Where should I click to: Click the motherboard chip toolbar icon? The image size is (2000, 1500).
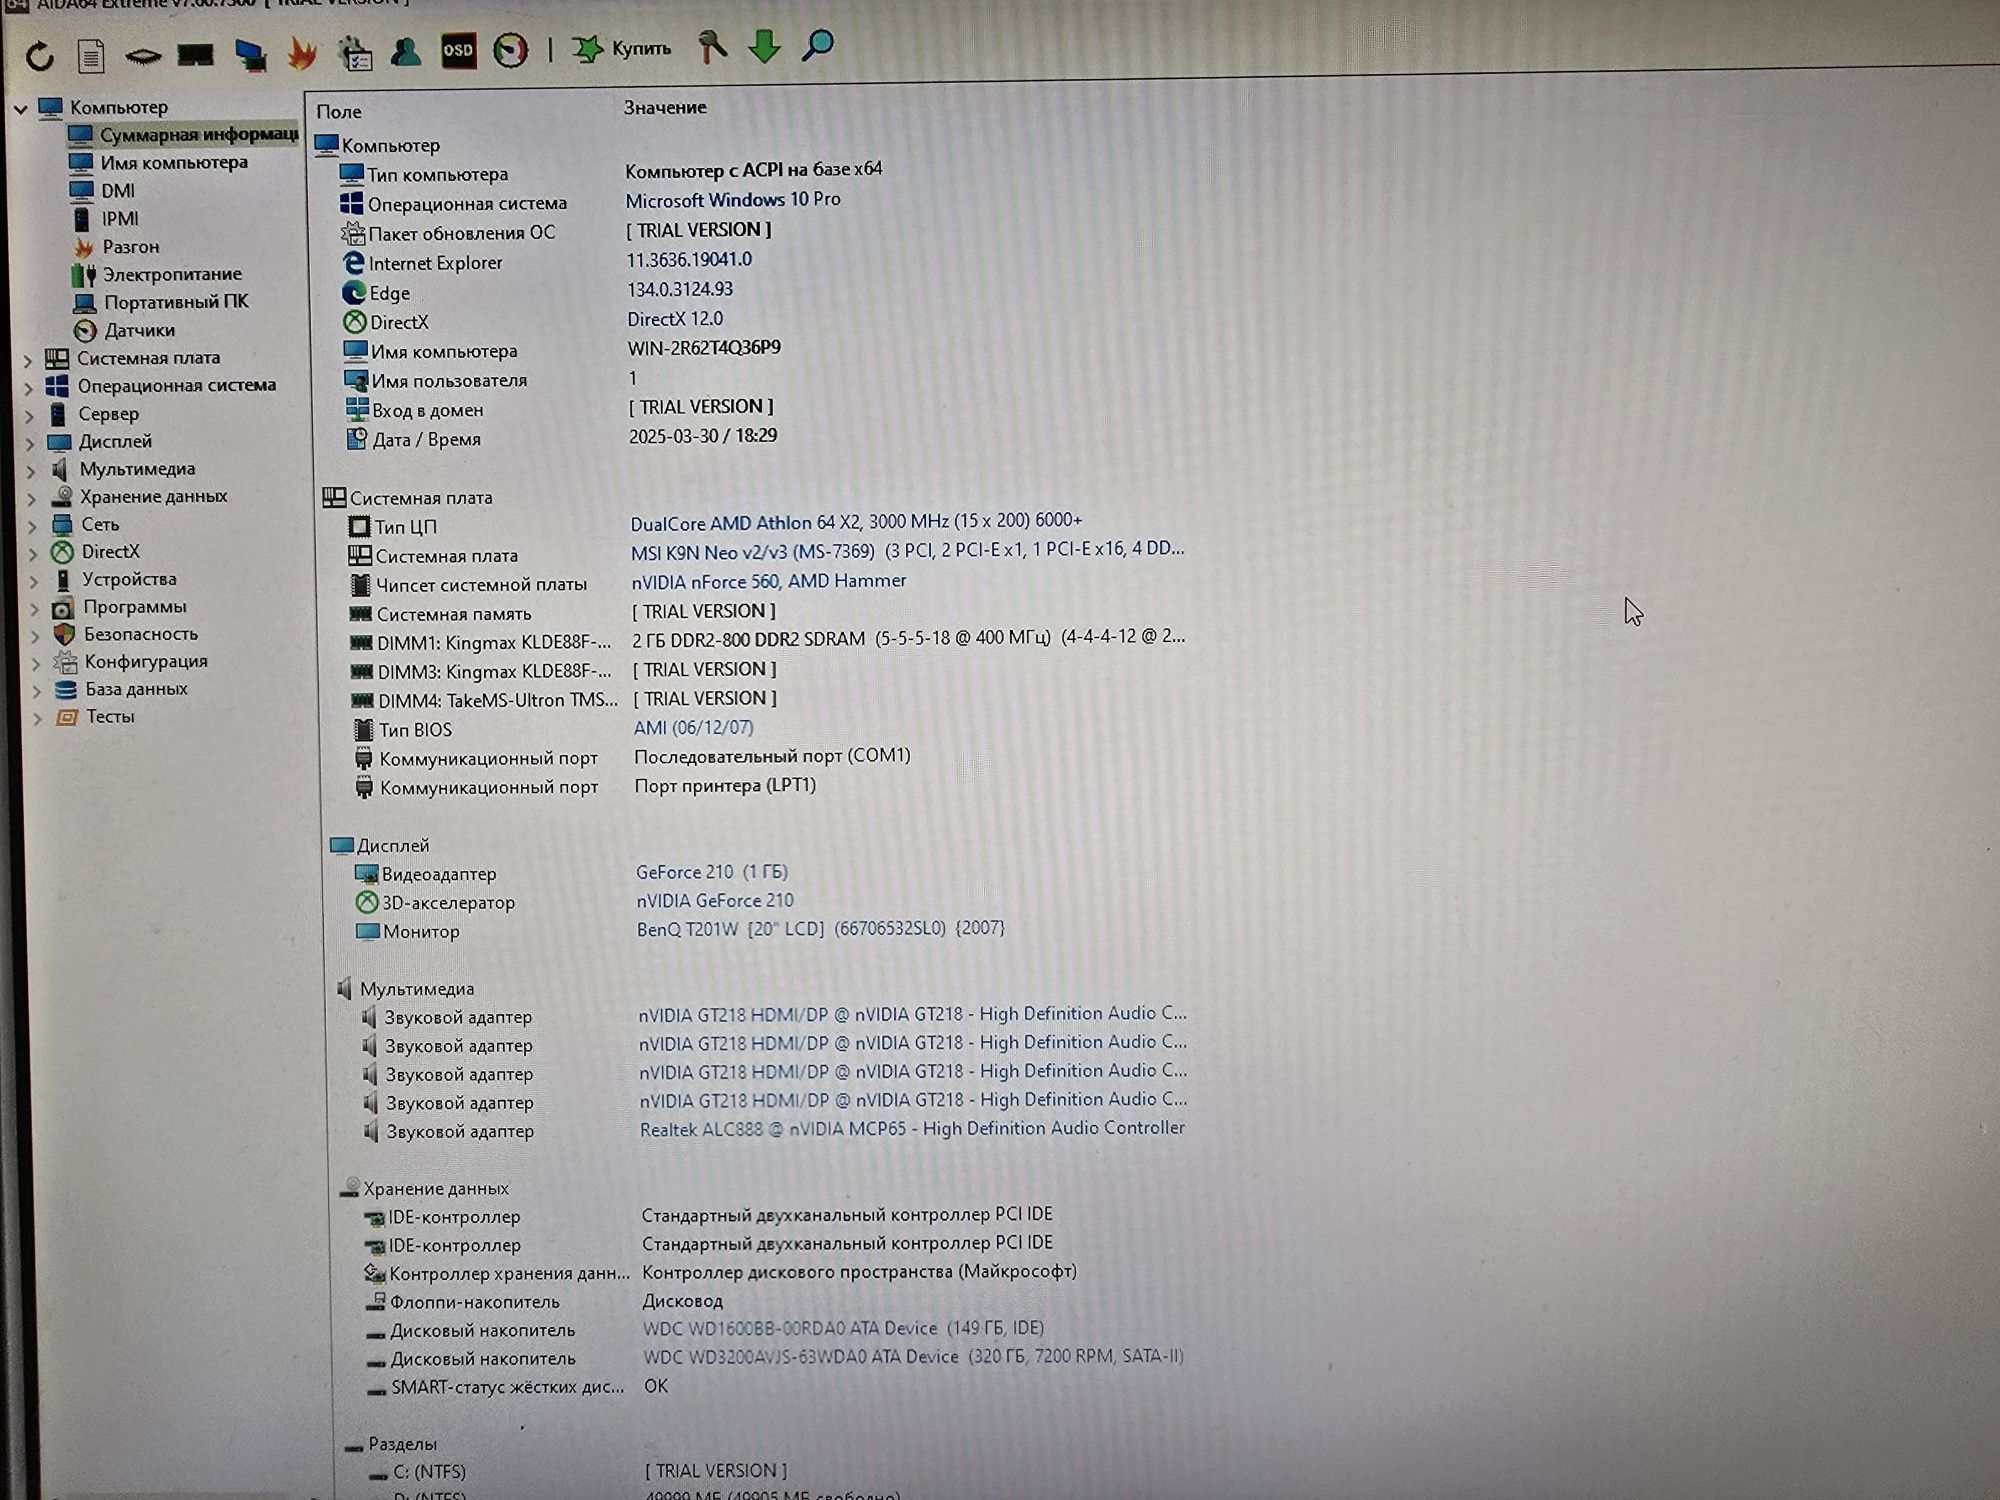143,56
